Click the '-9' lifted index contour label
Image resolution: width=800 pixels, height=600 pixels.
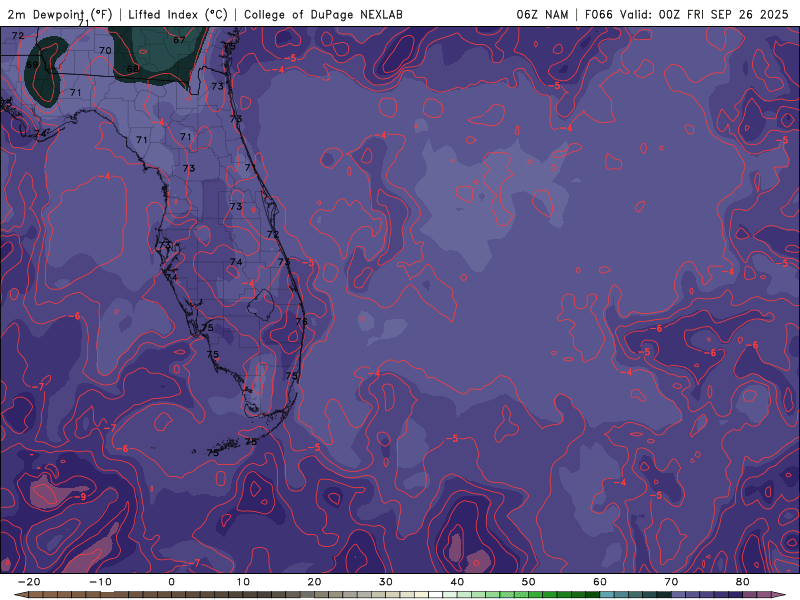[81, 496]
